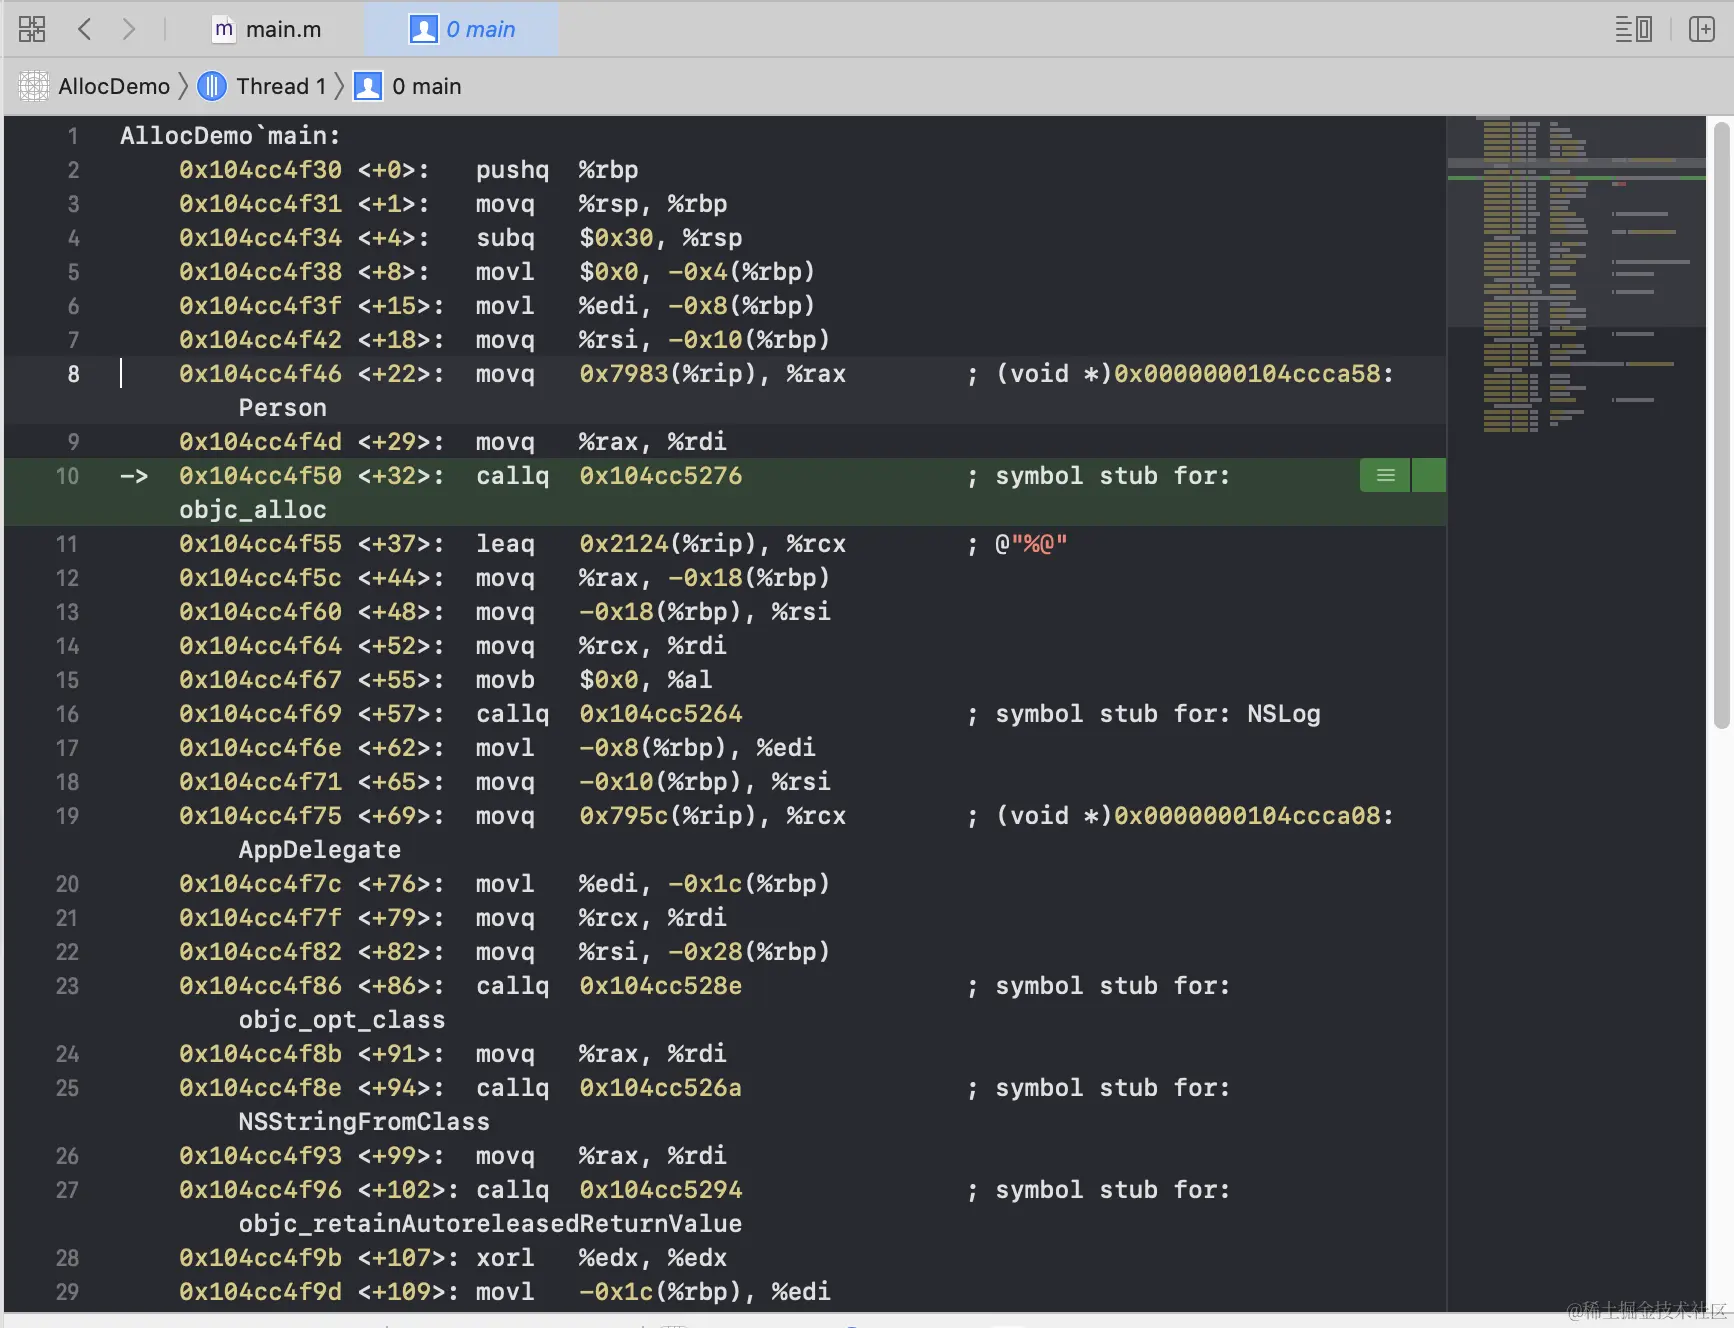
Task: Click the AllocDemo app icon in jump bar
Action: click(34, 86)
